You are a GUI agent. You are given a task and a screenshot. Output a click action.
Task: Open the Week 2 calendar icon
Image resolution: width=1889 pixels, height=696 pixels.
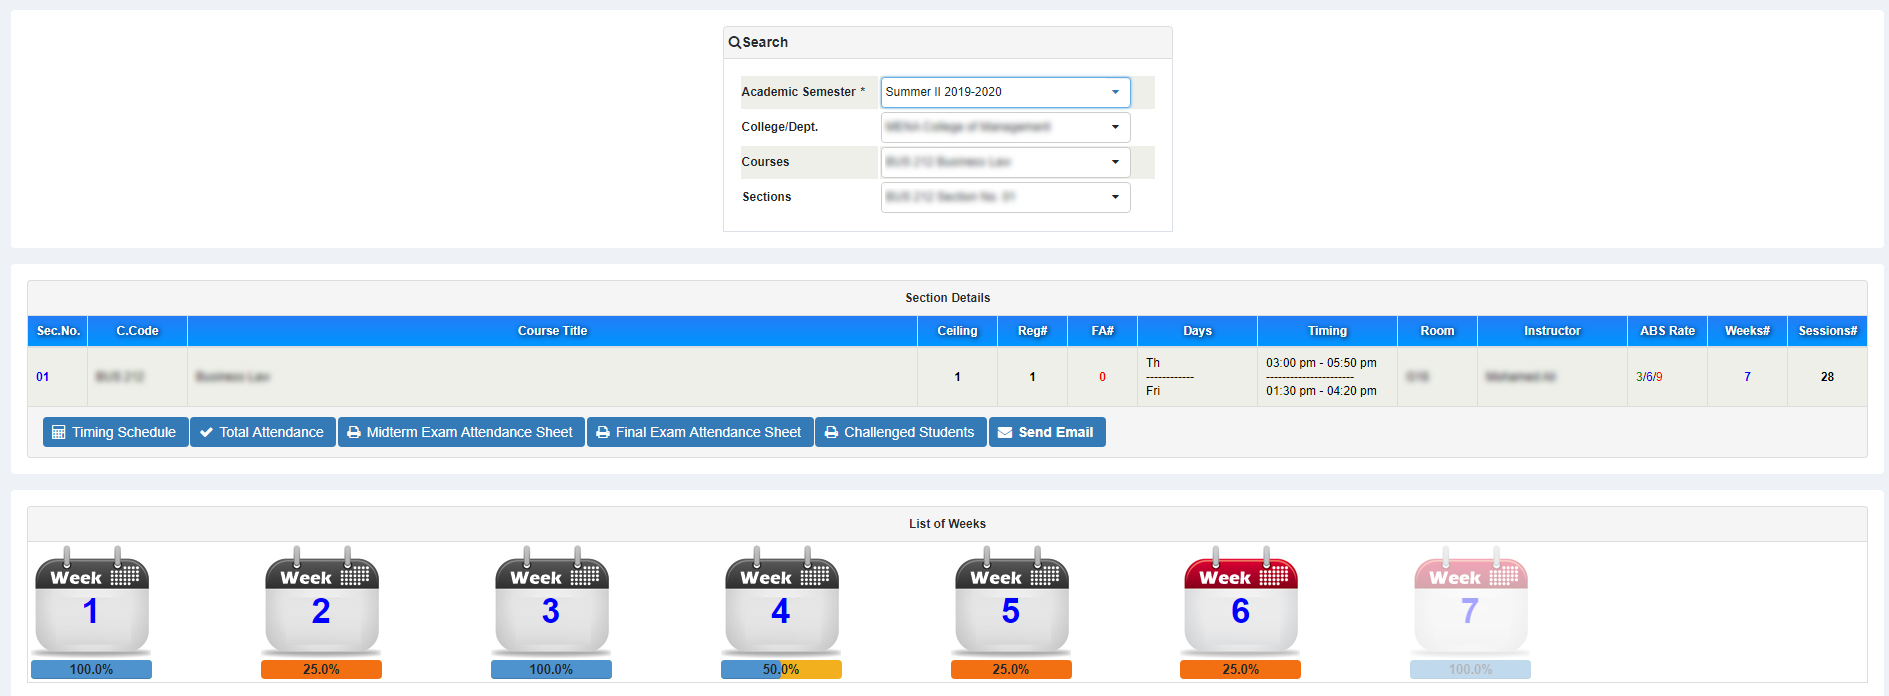322,601
